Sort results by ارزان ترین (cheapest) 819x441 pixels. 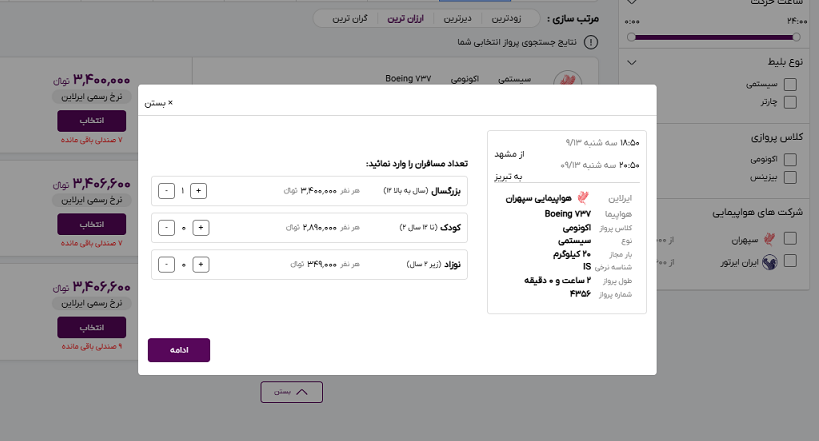point(405,18)
